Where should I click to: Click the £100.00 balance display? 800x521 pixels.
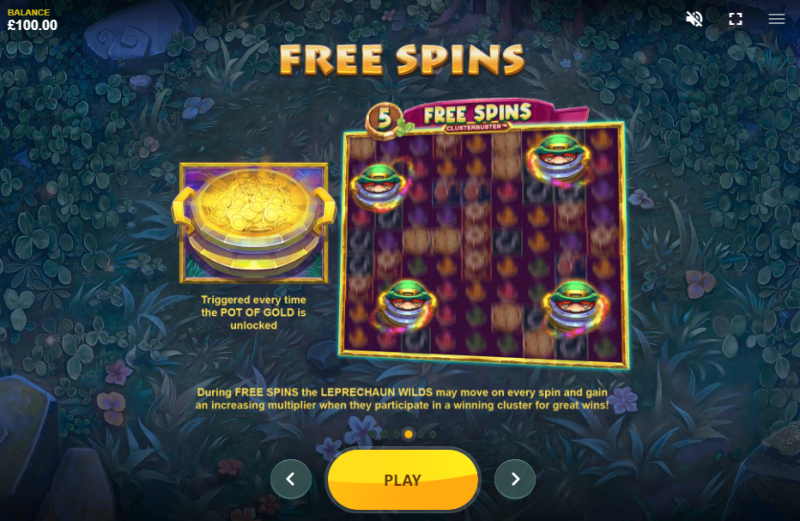32,25
